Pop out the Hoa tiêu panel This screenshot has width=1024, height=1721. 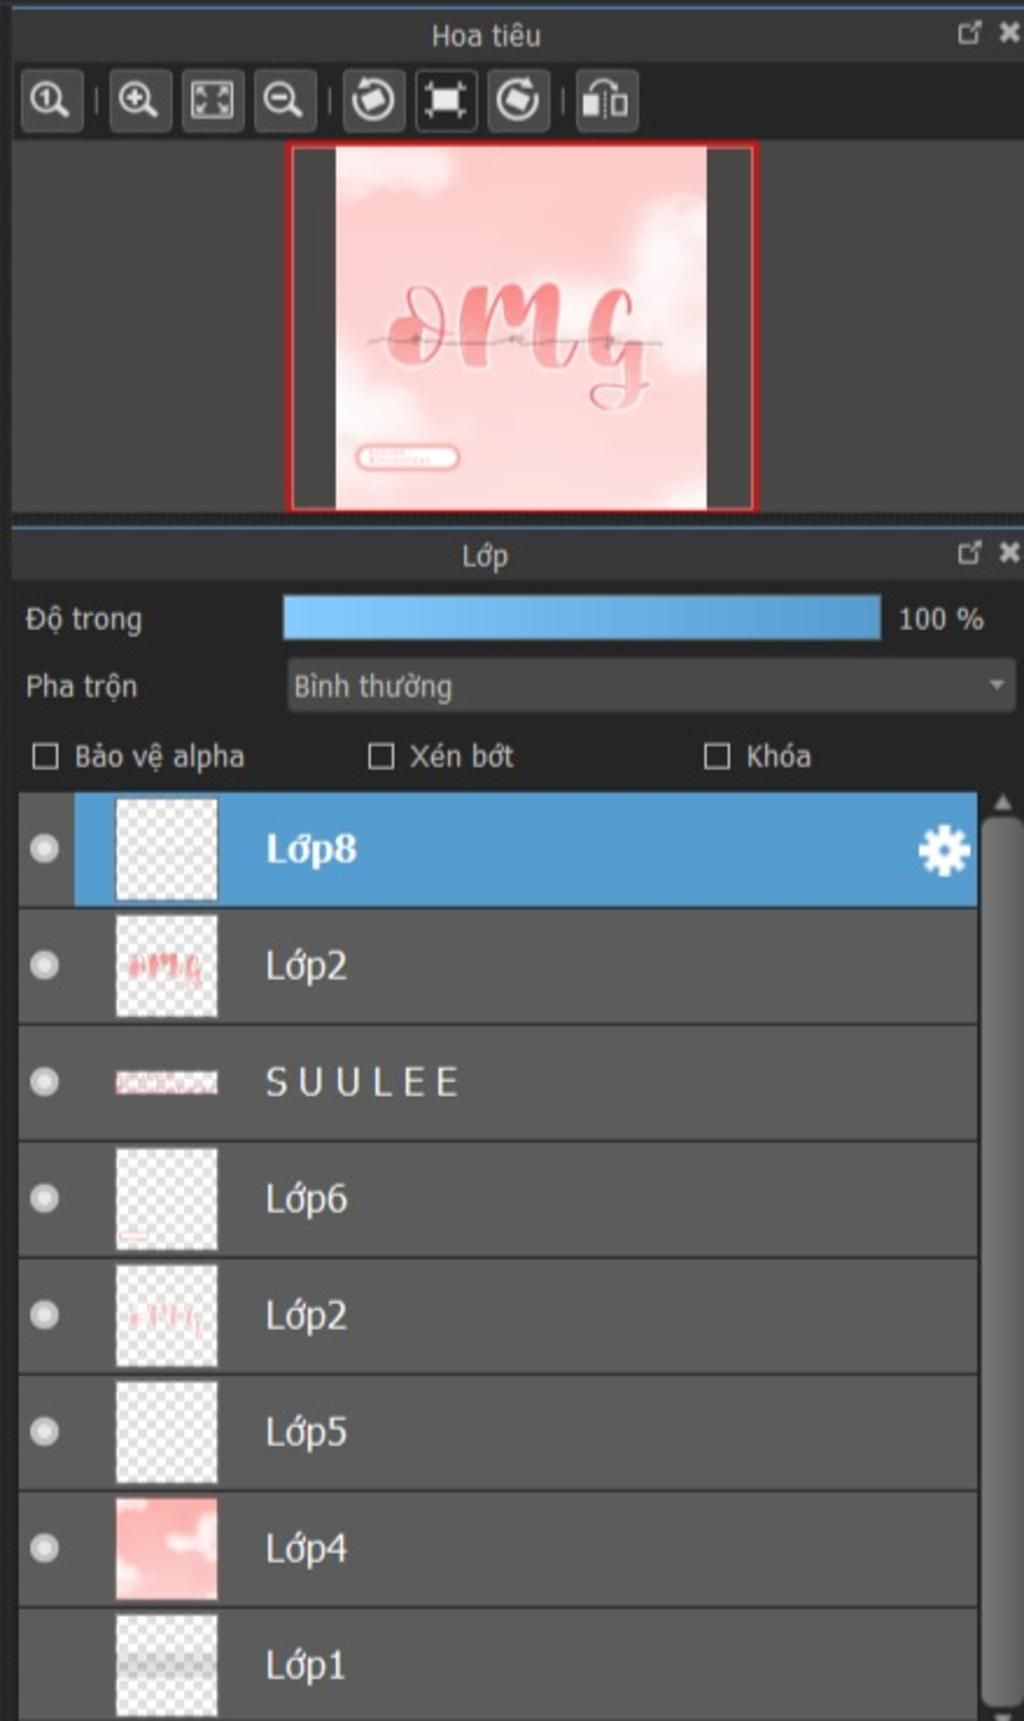pyautogui.click(x=969, y=33)
